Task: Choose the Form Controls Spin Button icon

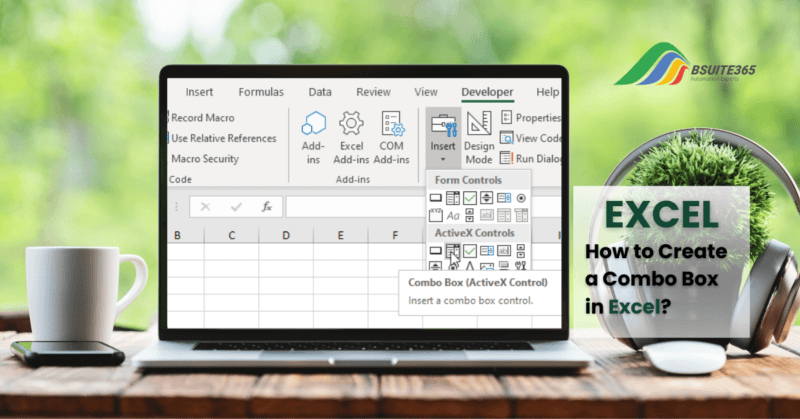Action: coord(487,198)
